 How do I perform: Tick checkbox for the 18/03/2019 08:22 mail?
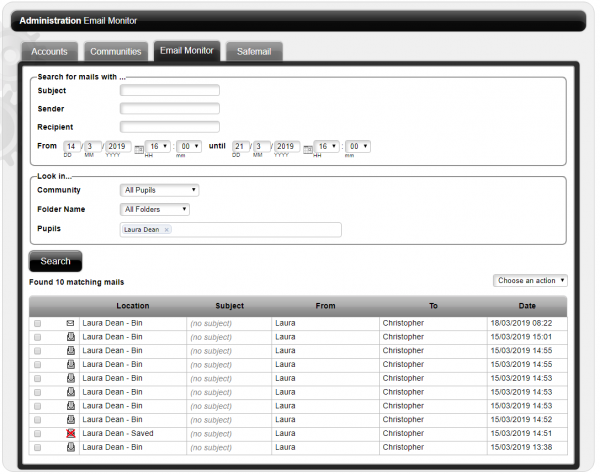[x=38, y=324]
